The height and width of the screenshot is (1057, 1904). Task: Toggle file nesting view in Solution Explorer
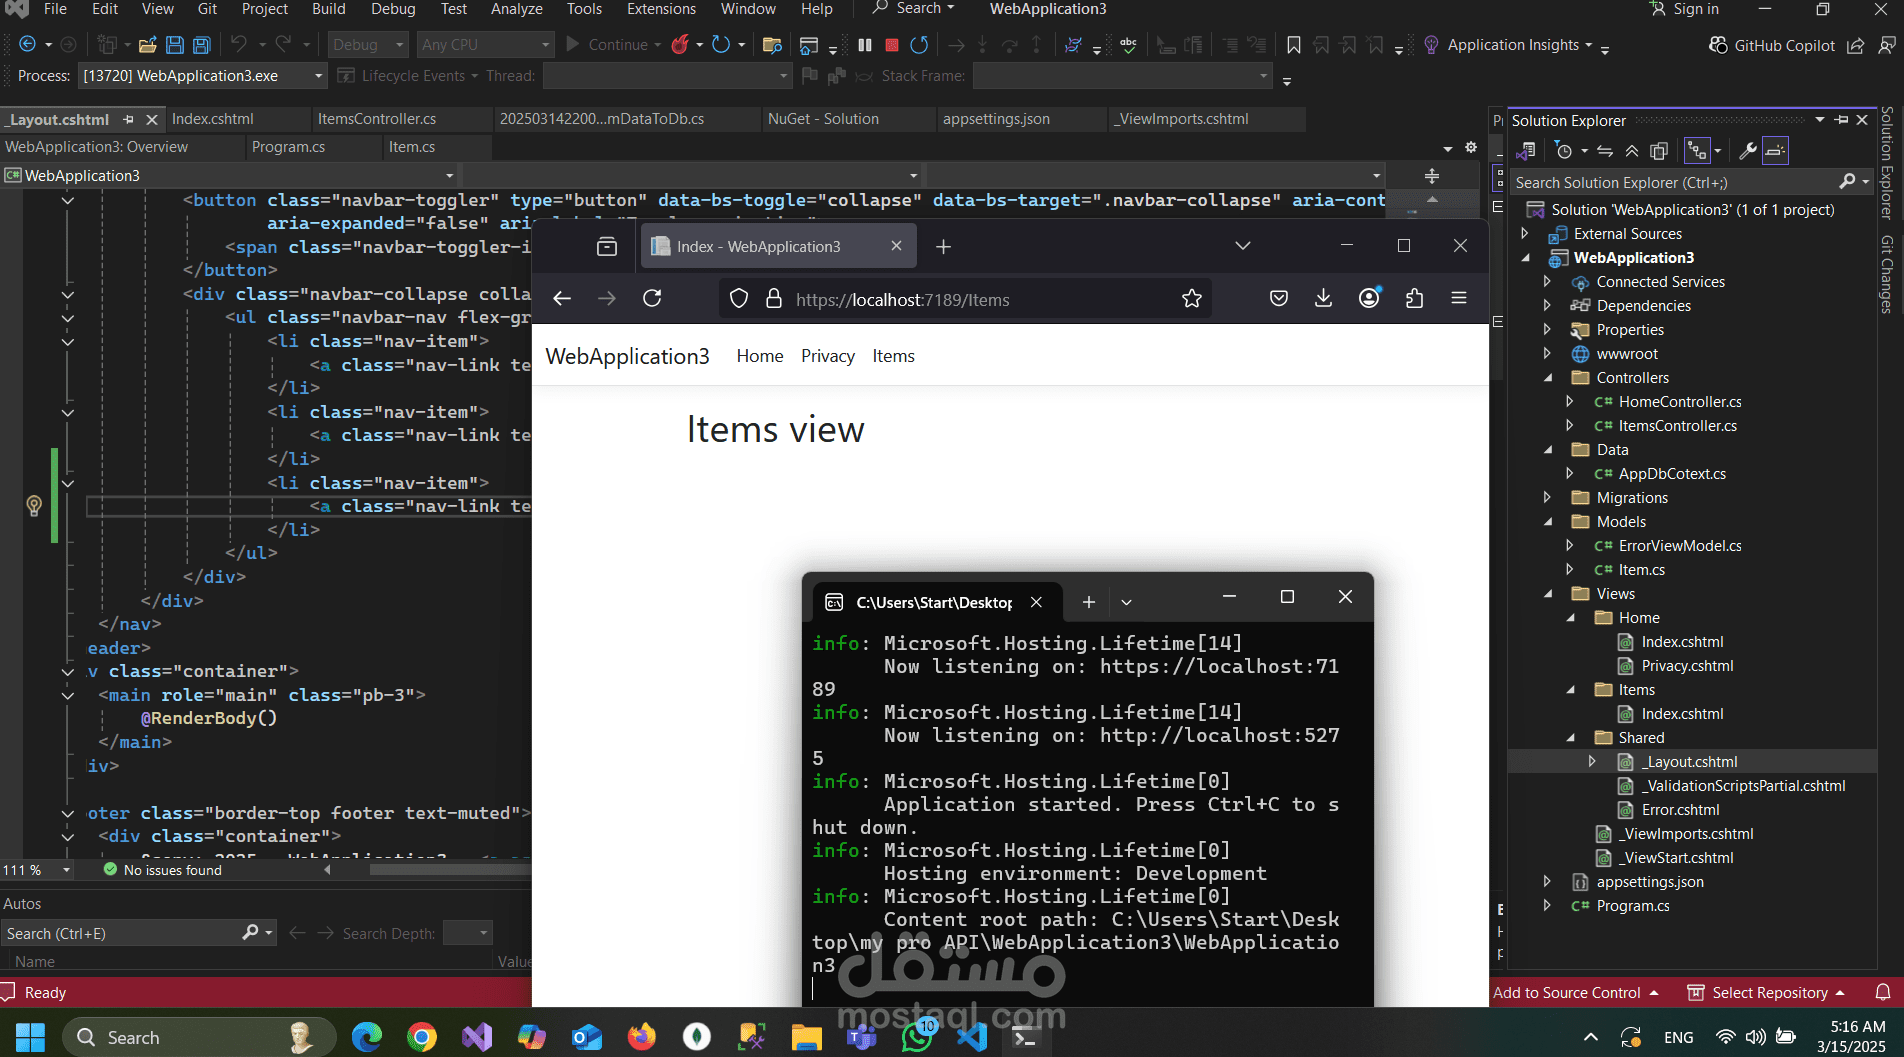click(x=1697, y=151)
